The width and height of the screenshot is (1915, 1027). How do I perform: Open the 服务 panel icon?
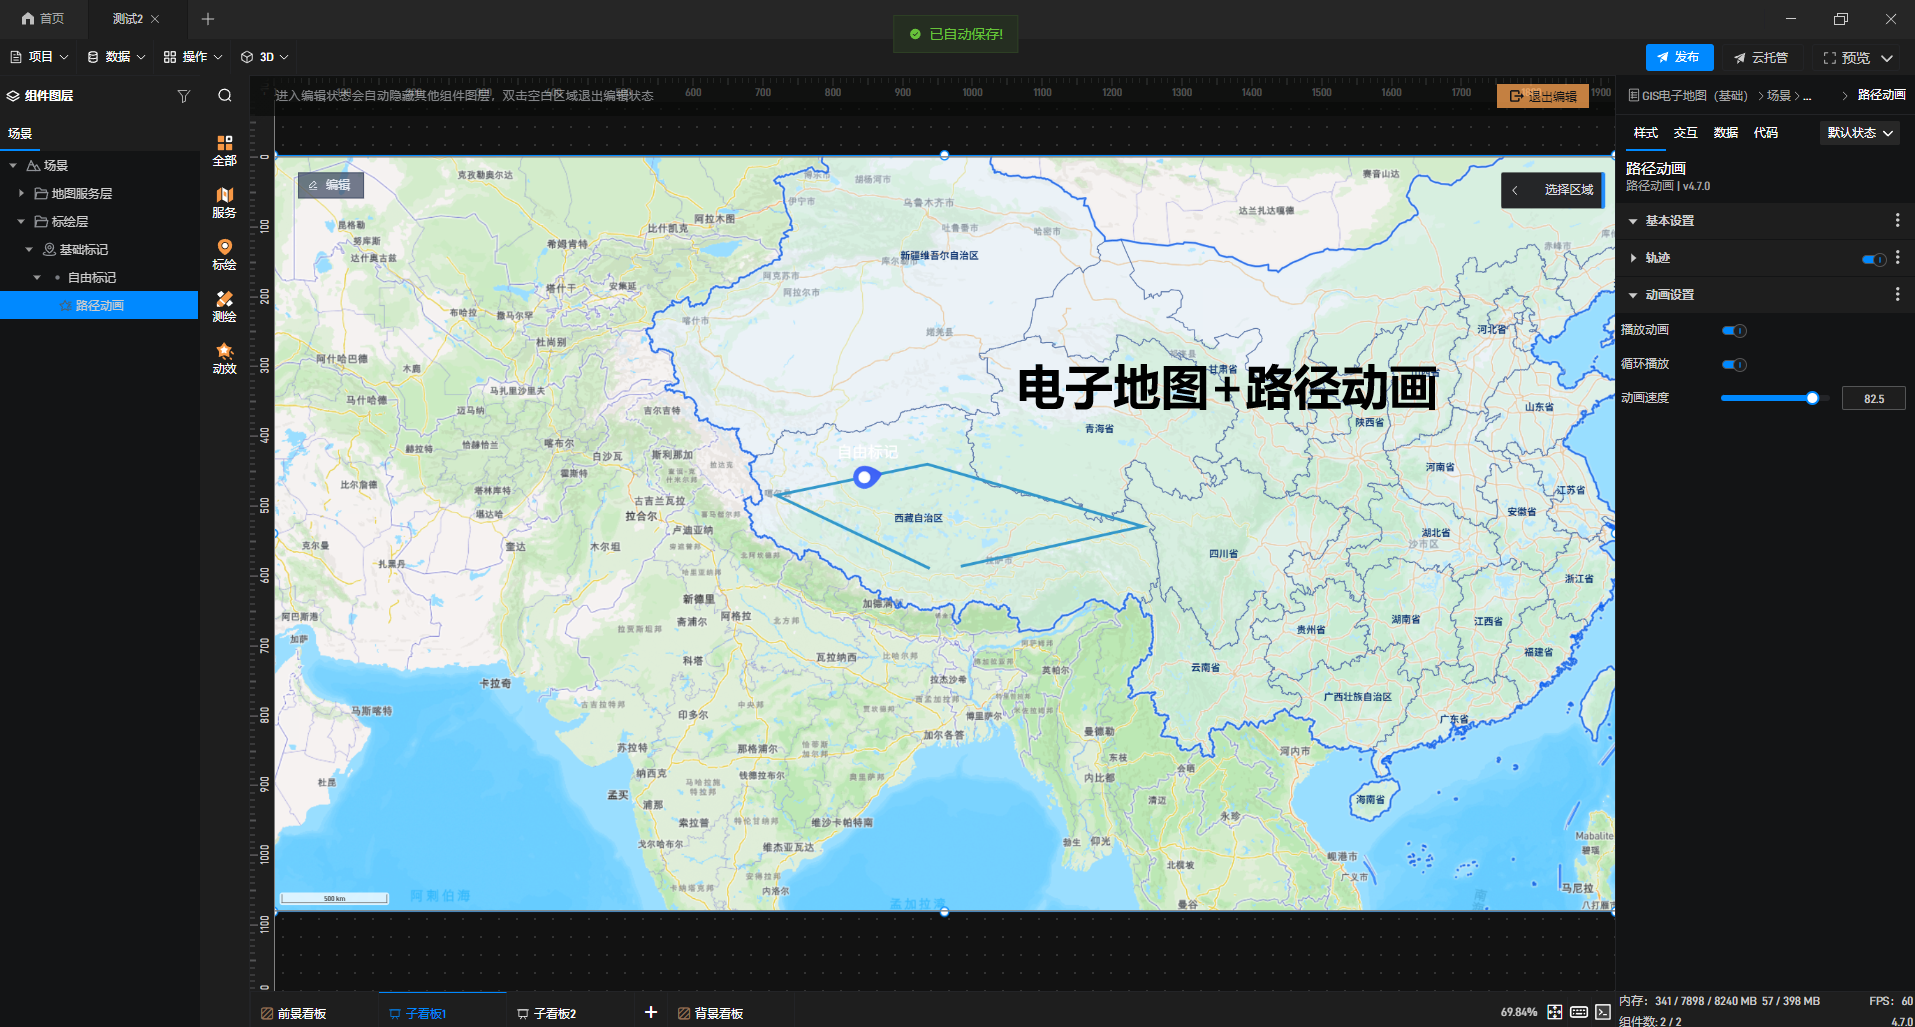click(224, 200)
